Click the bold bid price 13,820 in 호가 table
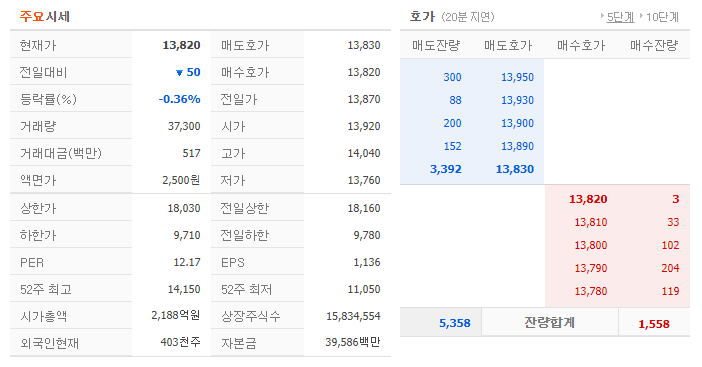The image size is (702, 367). [x=588, y=199]
